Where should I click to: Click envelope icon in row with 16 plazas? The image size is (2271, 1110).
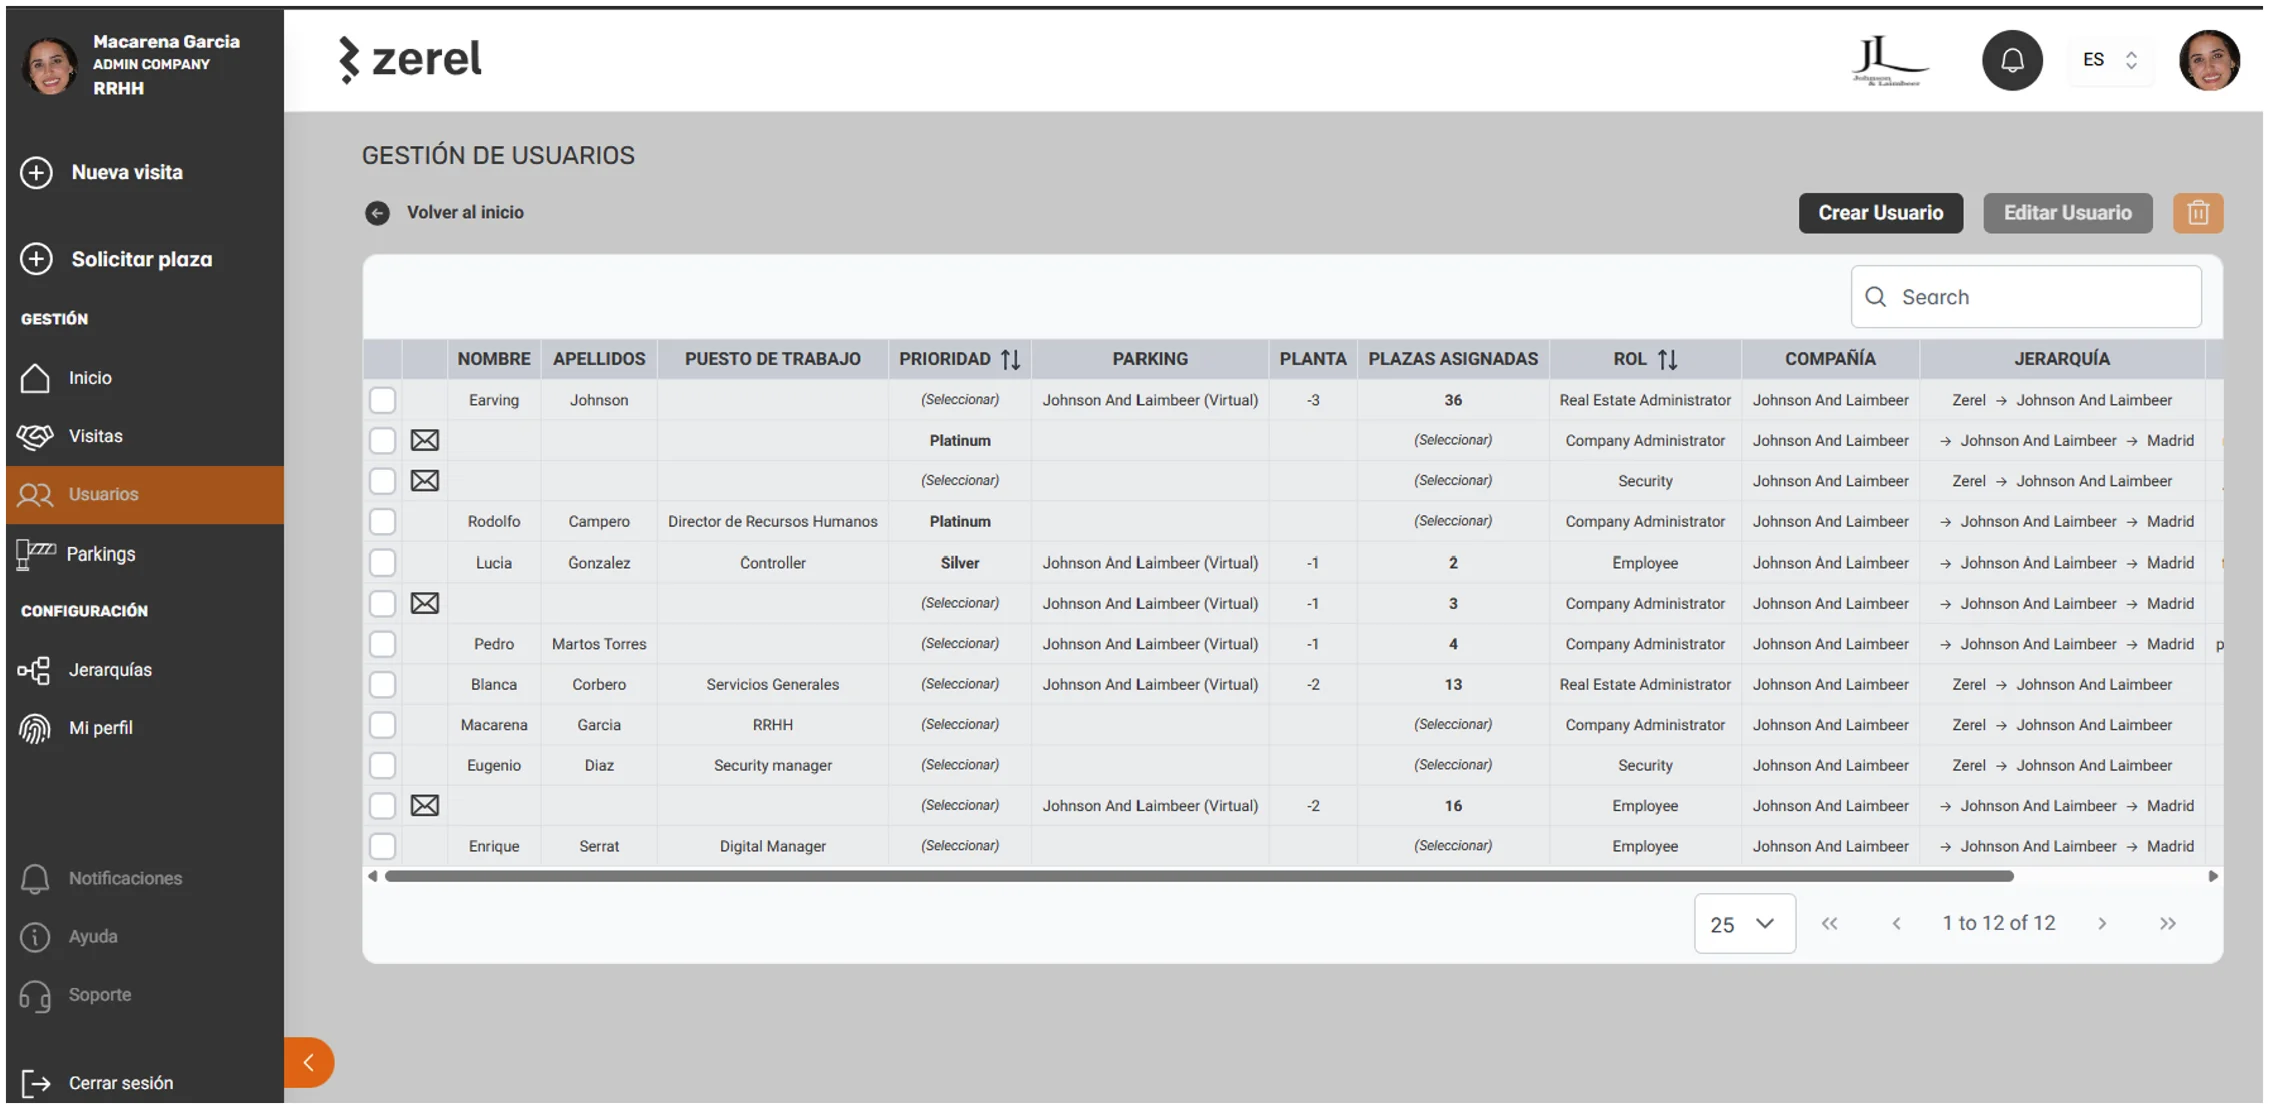click(x=425, y=805)
